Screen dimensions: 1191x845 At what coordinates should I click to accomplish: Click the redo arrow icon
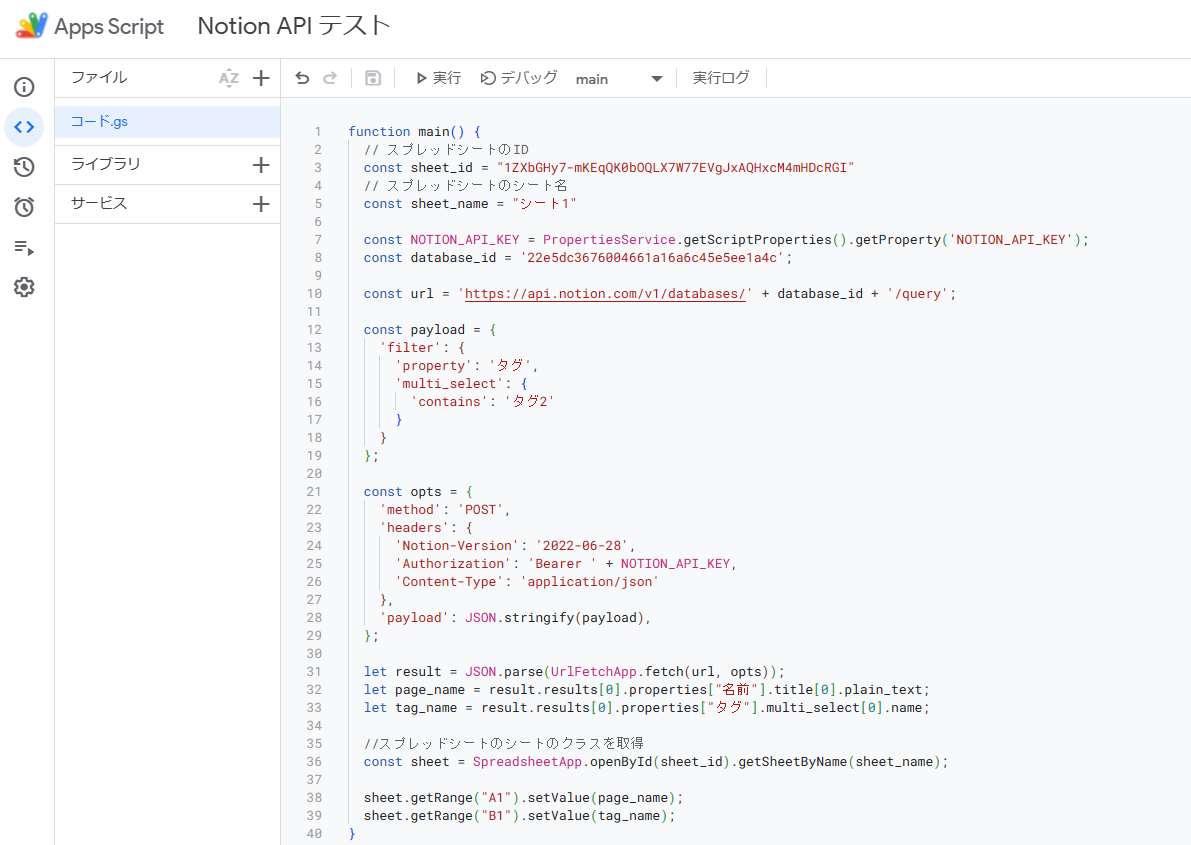click(x=330, y=78)
